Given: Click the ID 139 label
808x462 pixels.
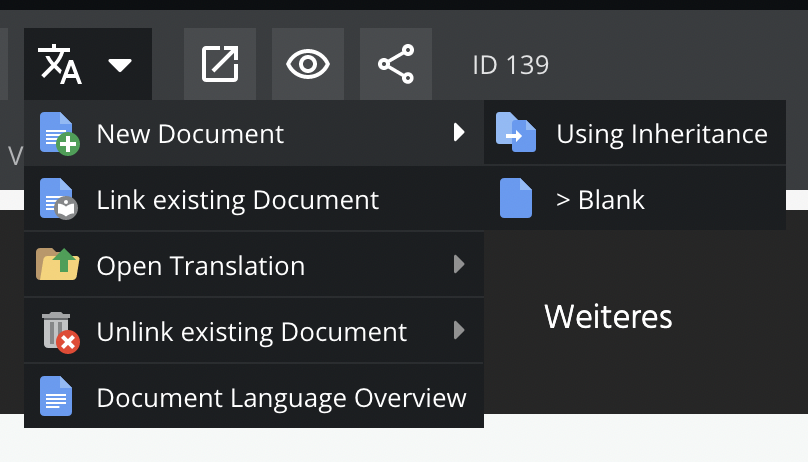Looking at the screenshot, I should point(510,66).
